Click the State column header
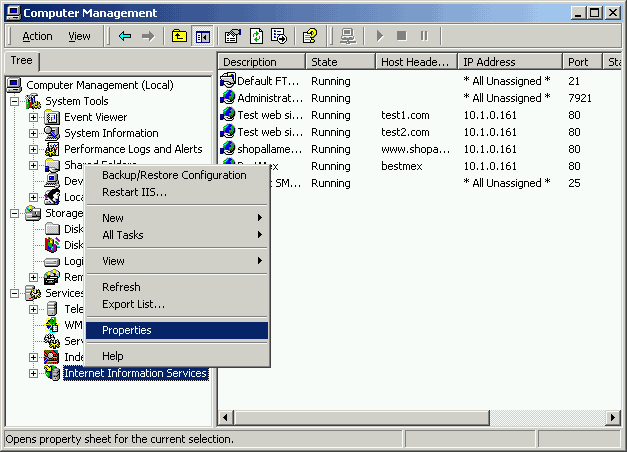The height and width of the screenshot is (452, 627). click(x=340, y=62)
